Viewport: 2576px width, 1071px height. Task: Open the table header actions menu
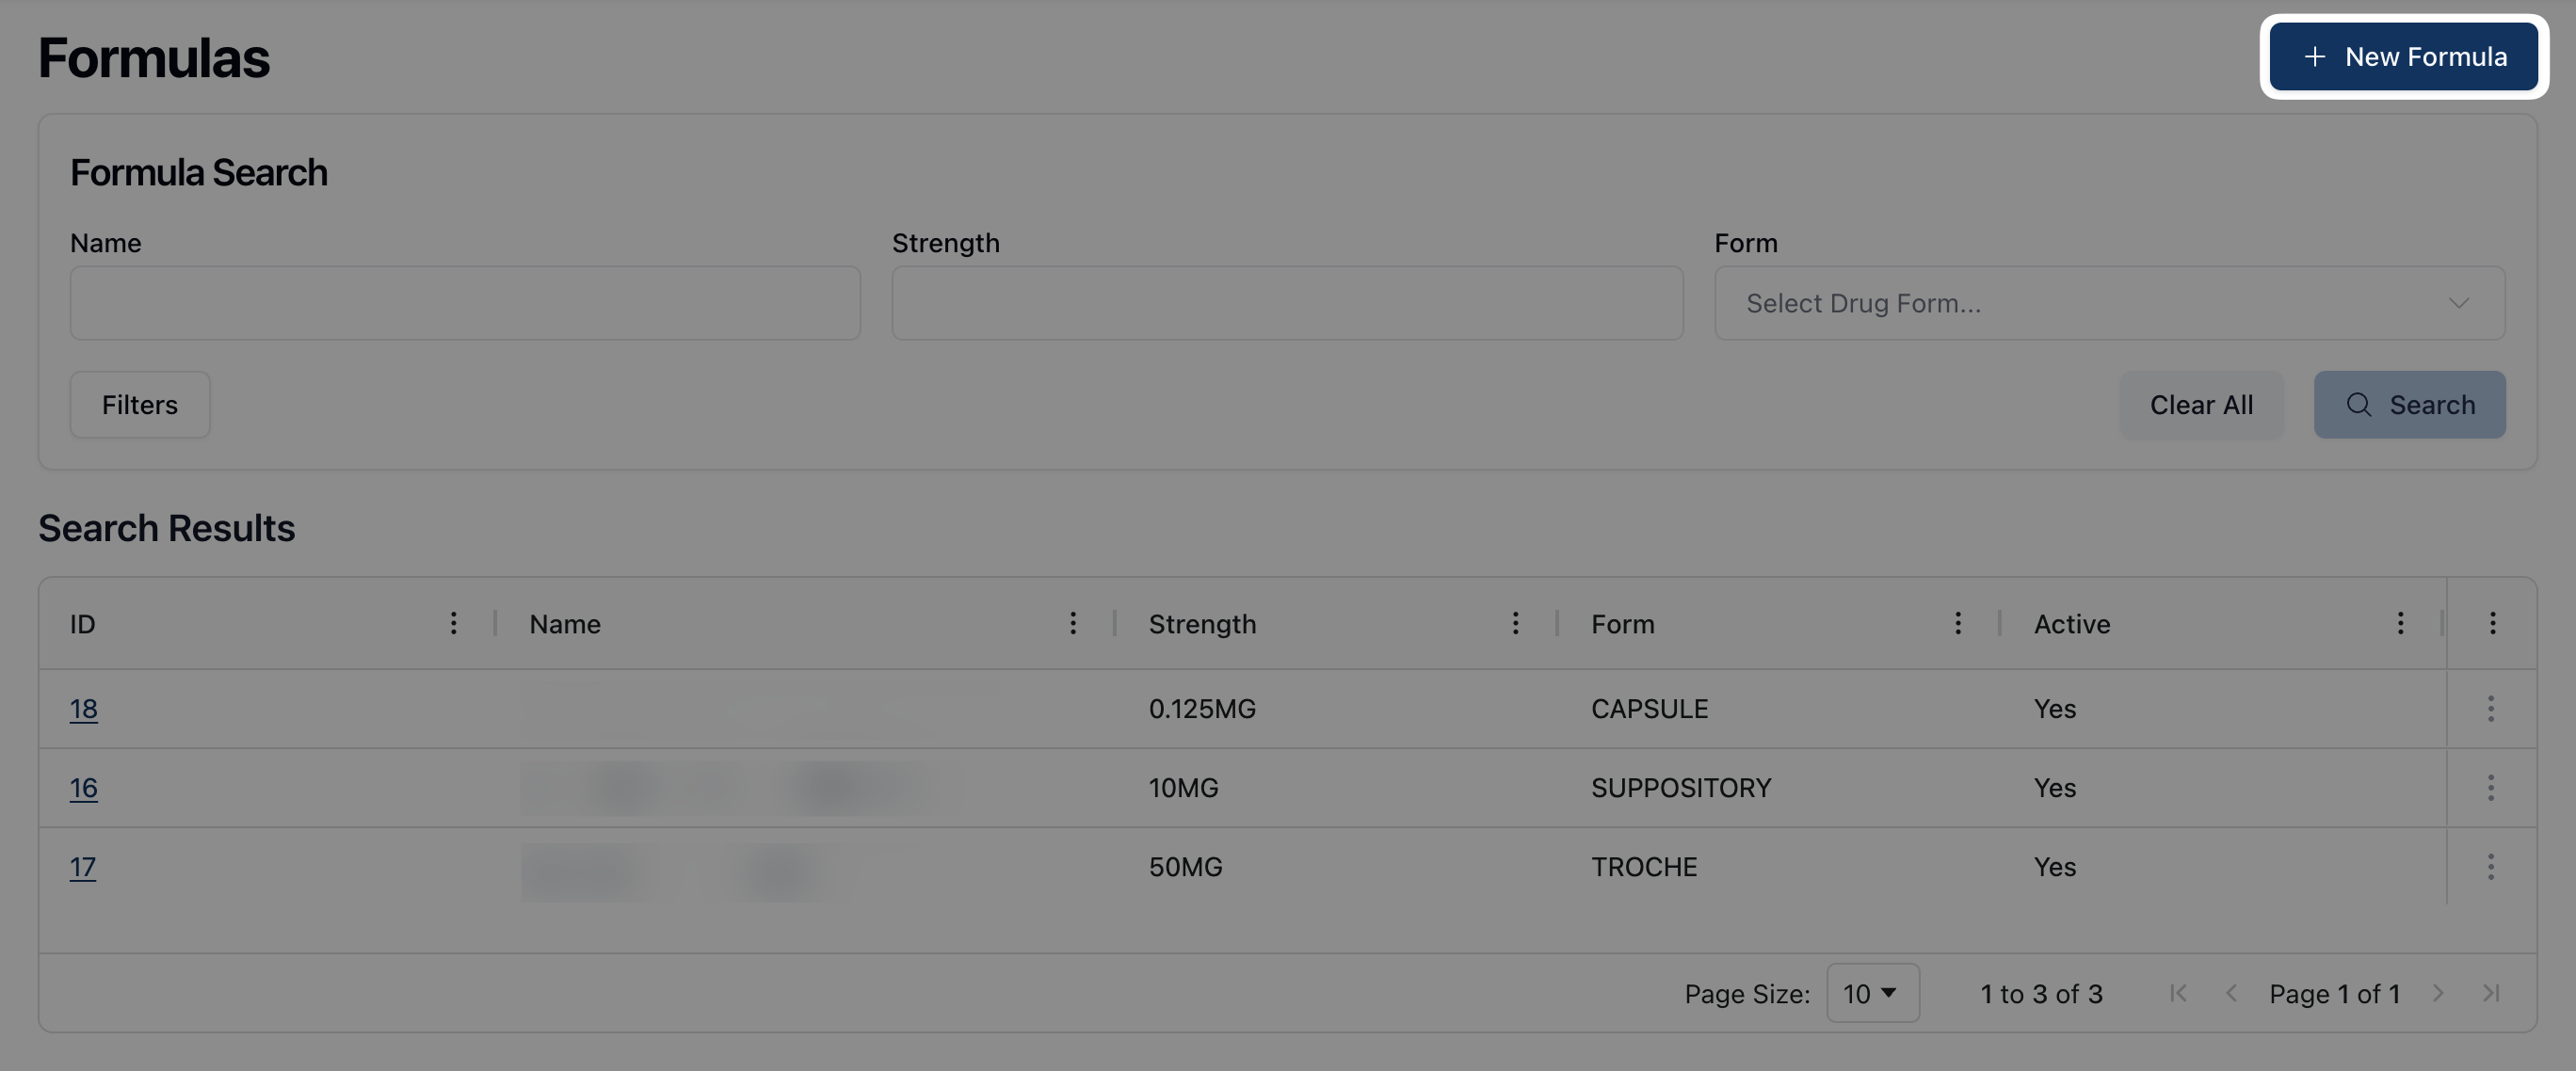tap(2492, 623)
